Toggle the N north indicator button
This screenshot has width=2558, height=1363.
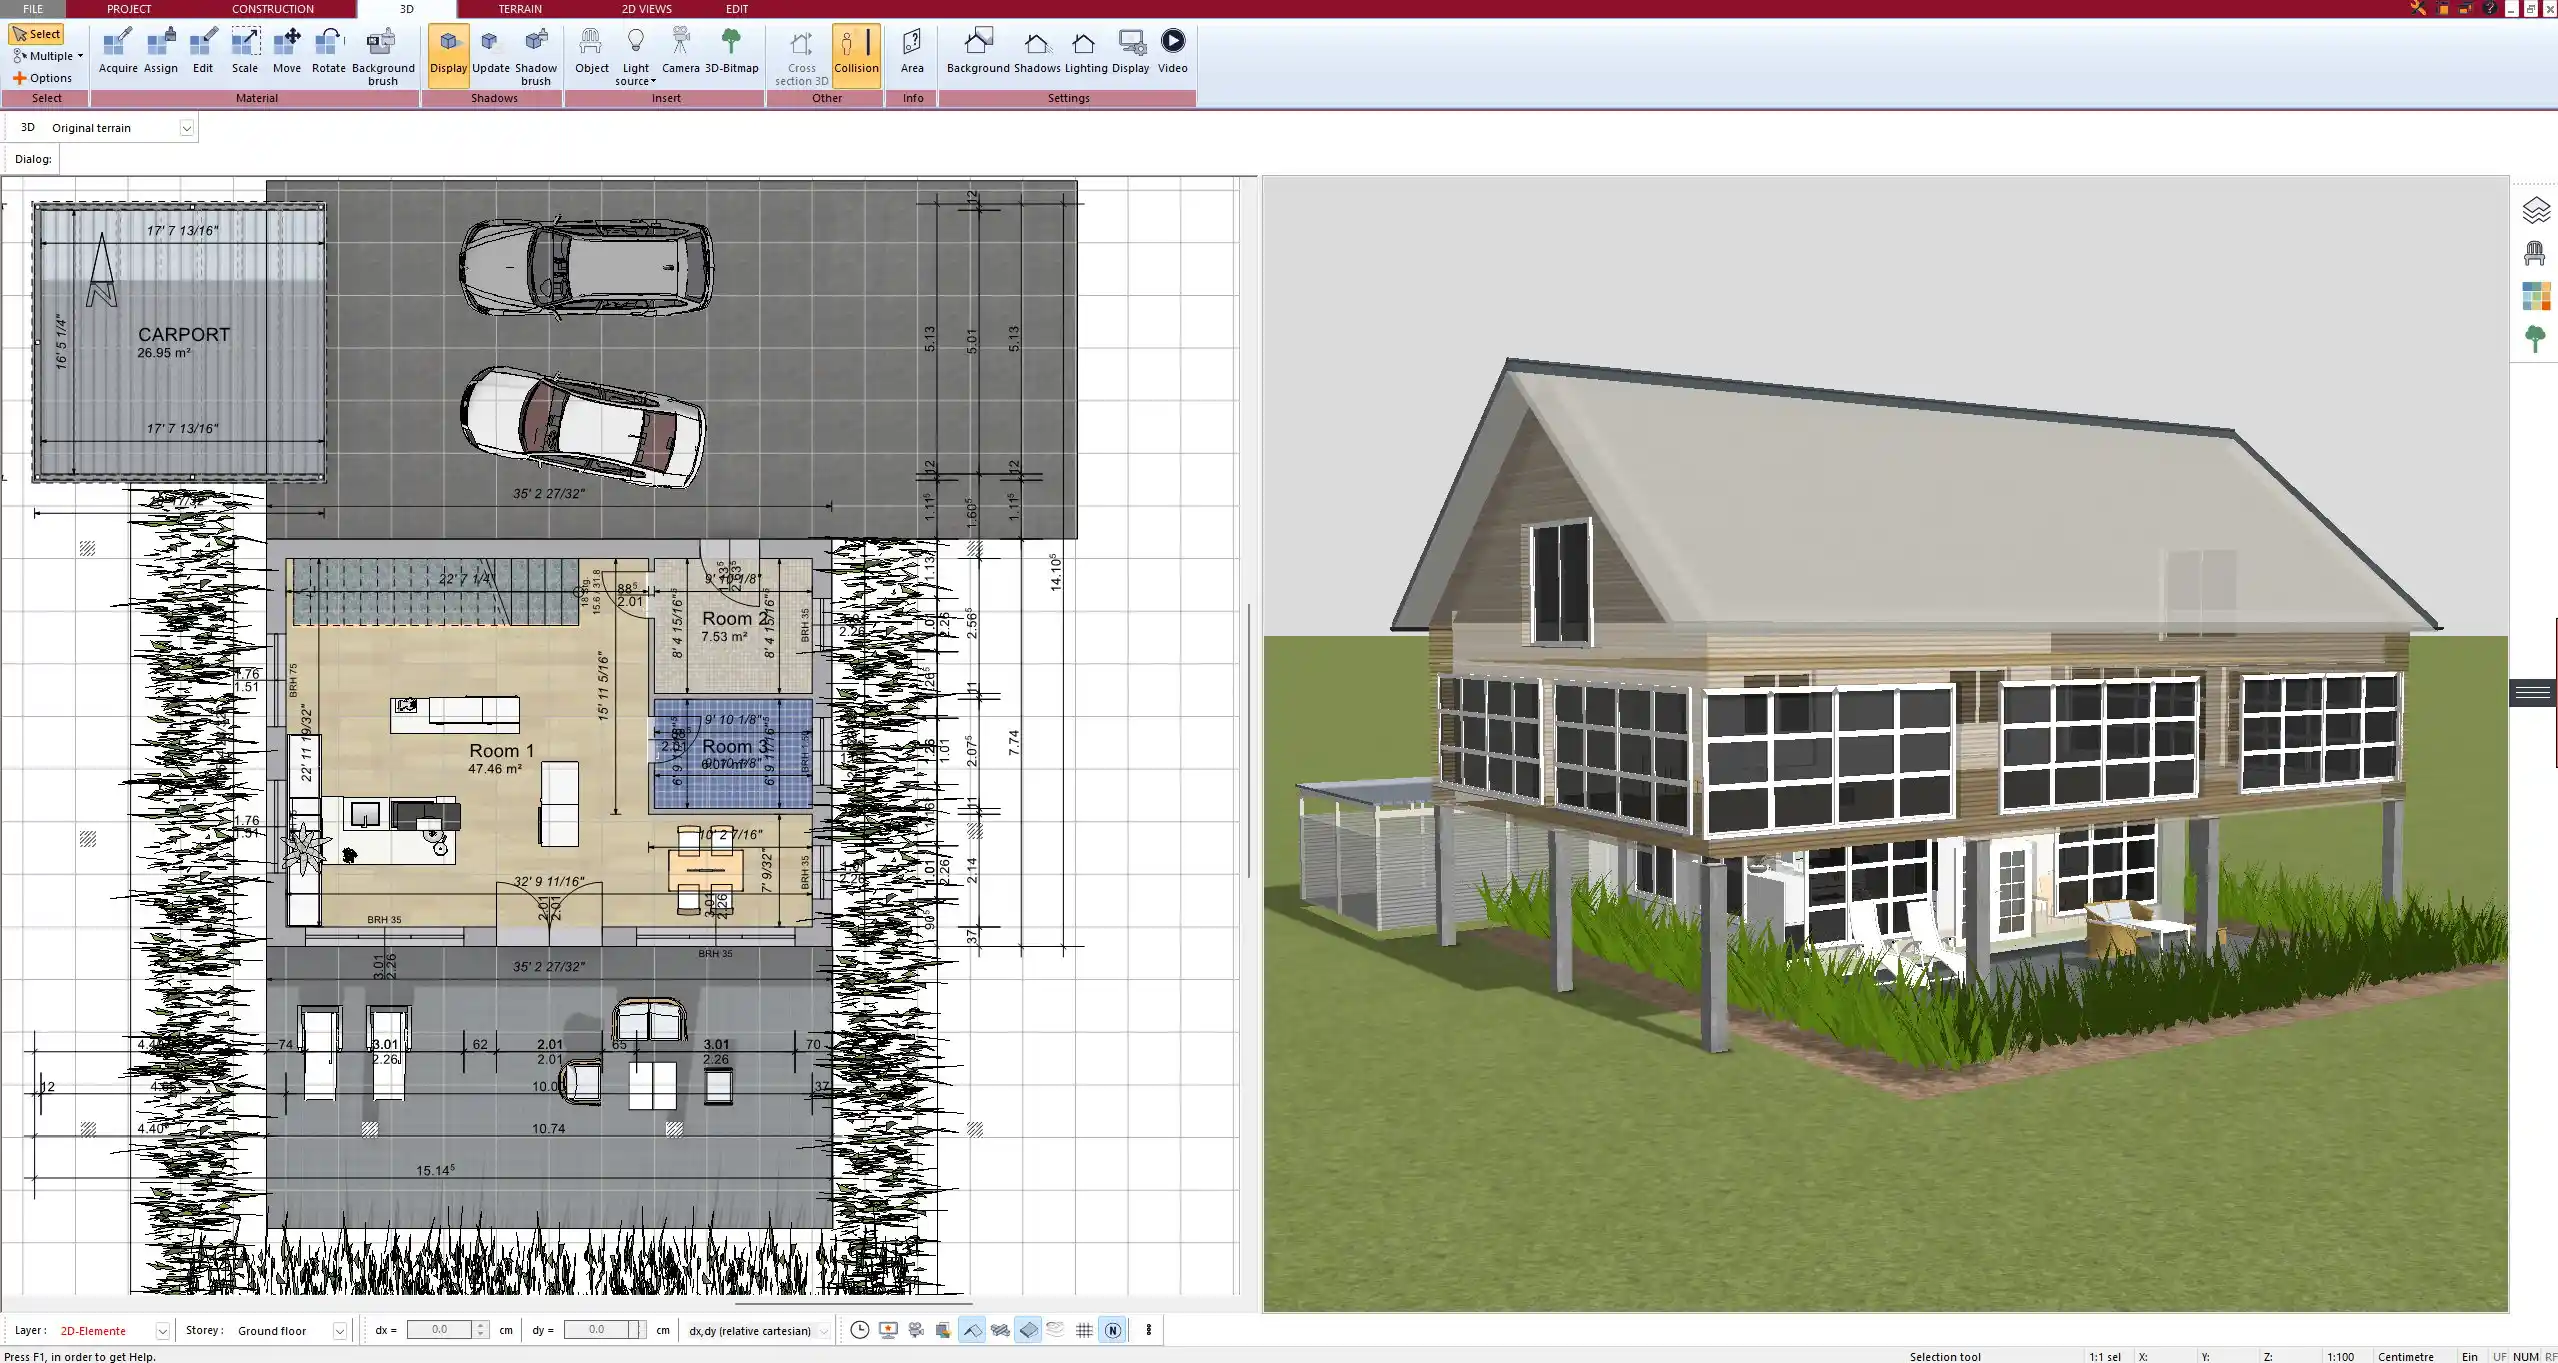[1112, 1330]
